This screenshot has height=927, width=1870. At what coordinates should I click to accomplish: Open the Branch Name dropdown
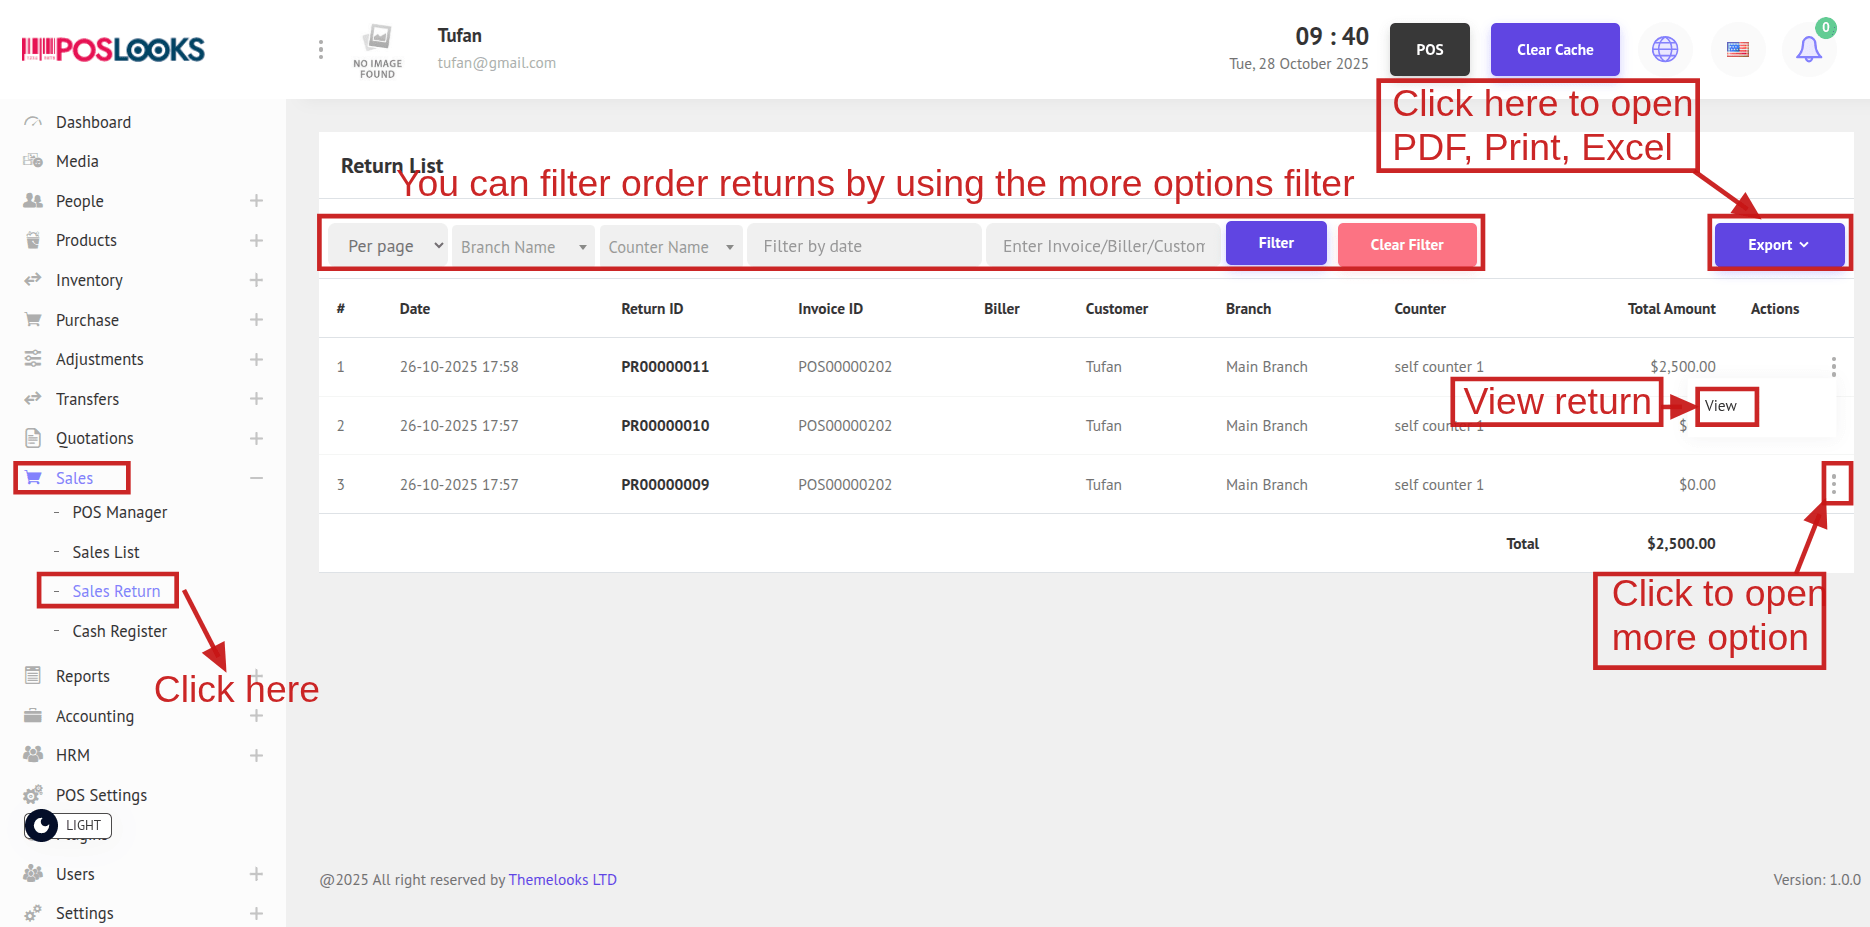click(523, 247)
